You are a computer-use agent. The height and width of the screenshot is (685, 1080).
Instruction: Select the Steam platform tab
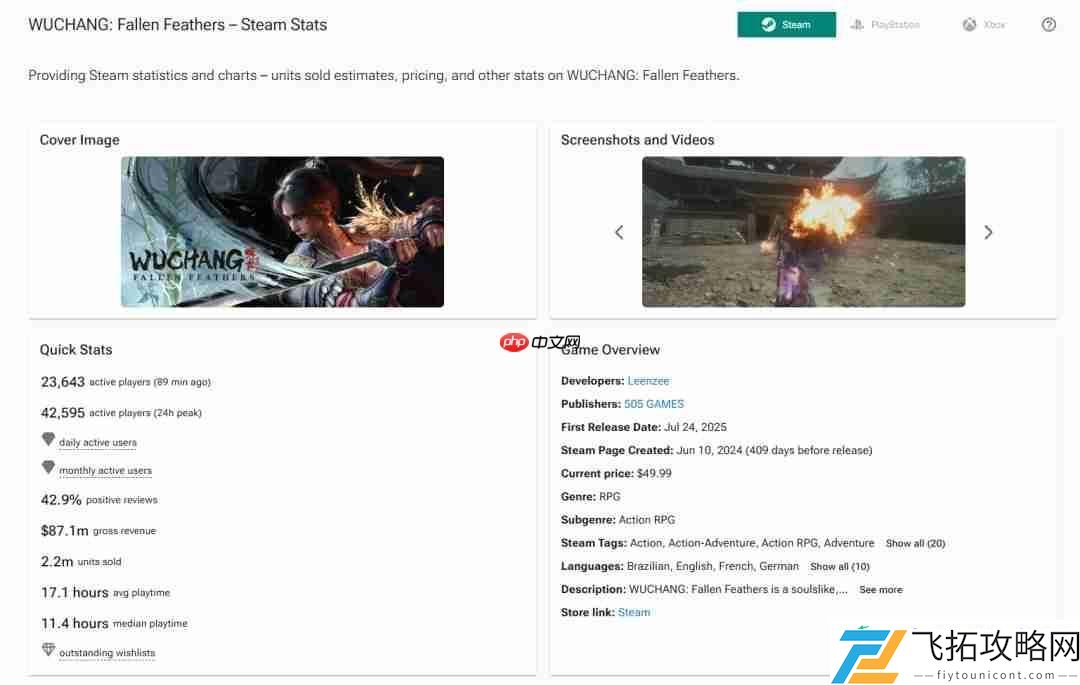pyautogui.click(x=786, y=25)
